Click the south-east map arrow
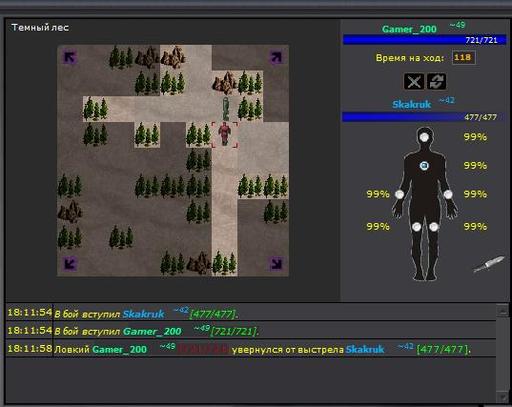The image size is (512, 407). [276, 264]
